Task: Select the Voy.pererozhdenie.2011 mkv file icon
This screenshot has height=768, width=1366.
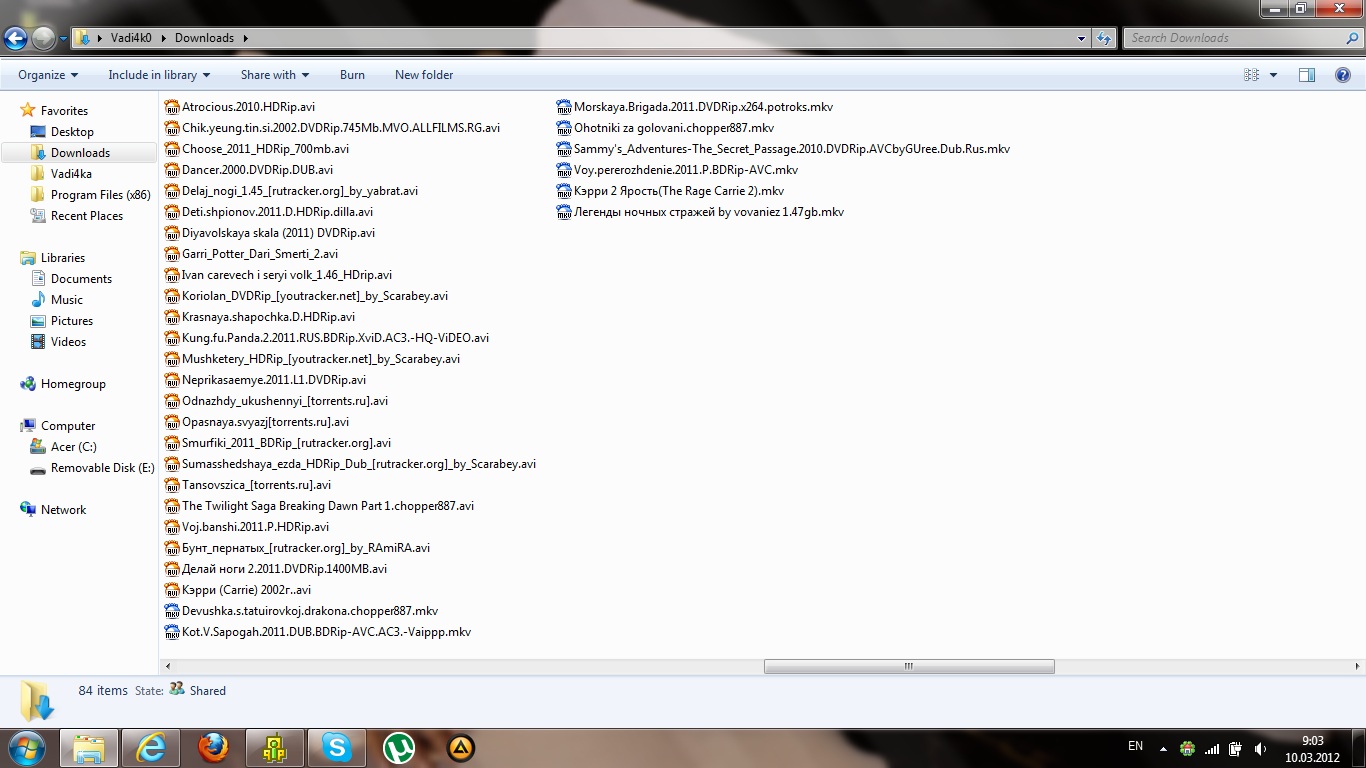Action: click(564, 170)
